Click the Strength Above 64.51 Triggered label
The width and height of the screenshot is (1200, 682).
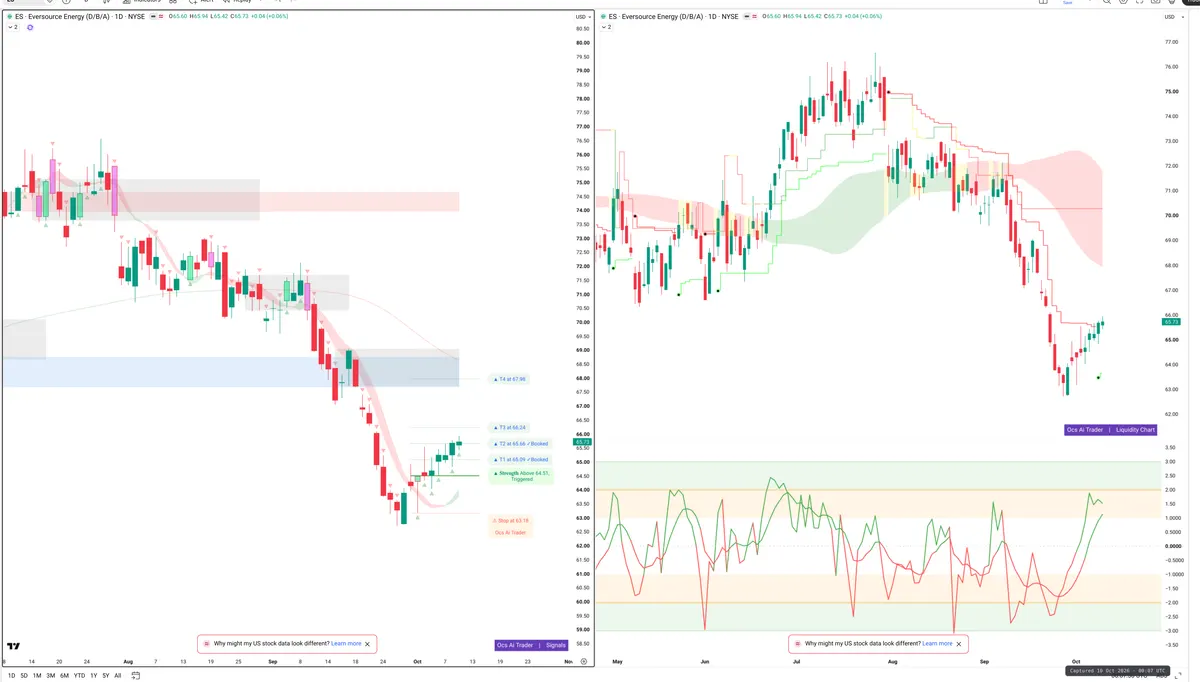tap(521, 476)
